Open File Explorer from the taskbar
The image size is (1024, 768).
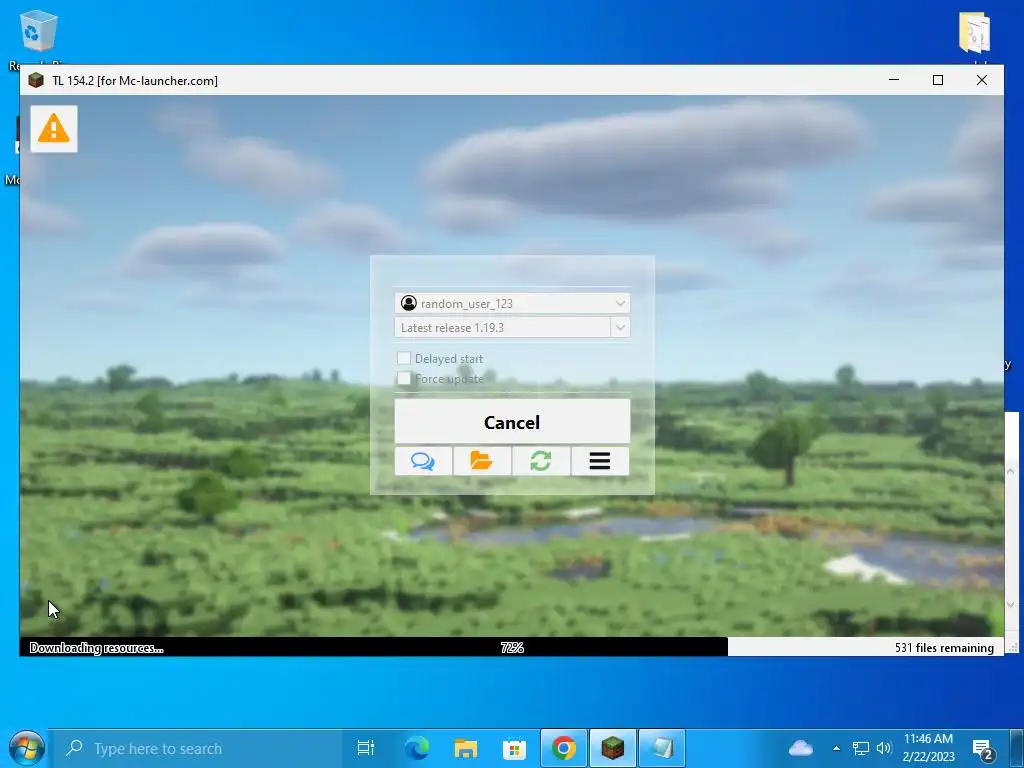466,748
